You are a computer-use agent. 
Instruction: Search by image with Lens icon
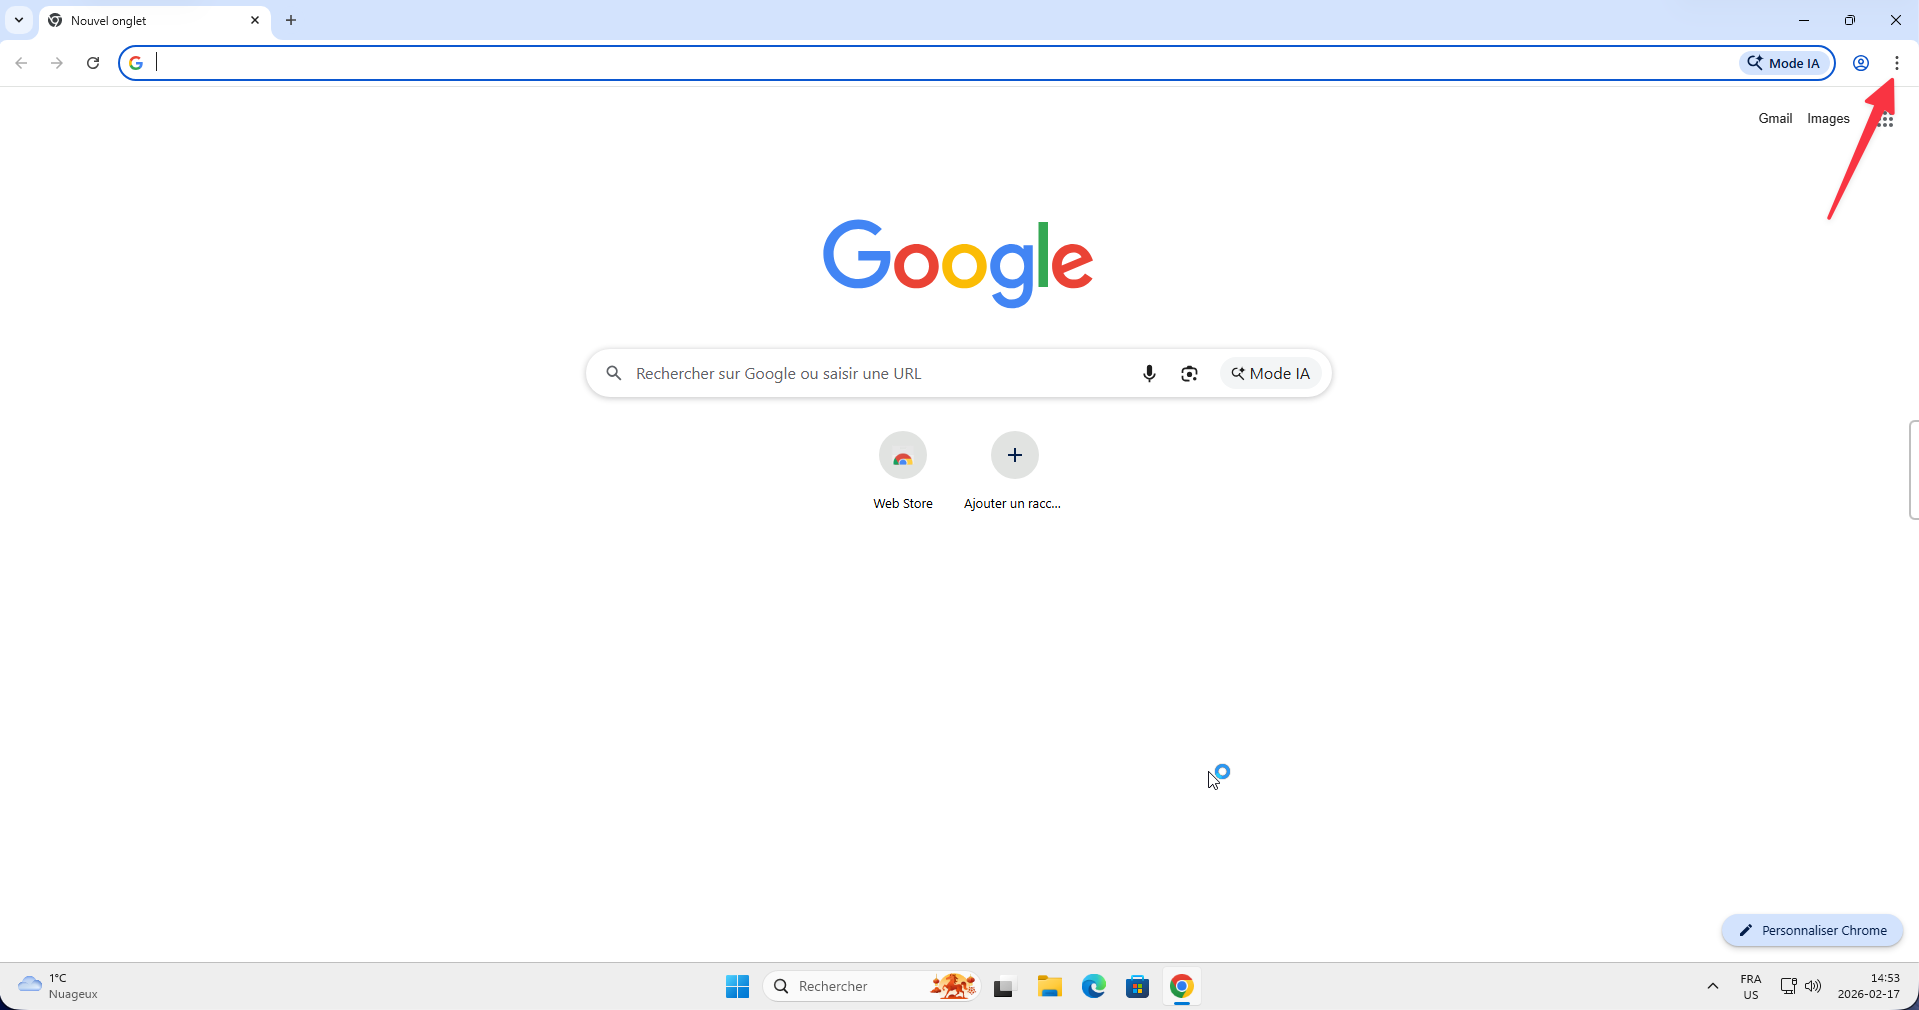1189,373
